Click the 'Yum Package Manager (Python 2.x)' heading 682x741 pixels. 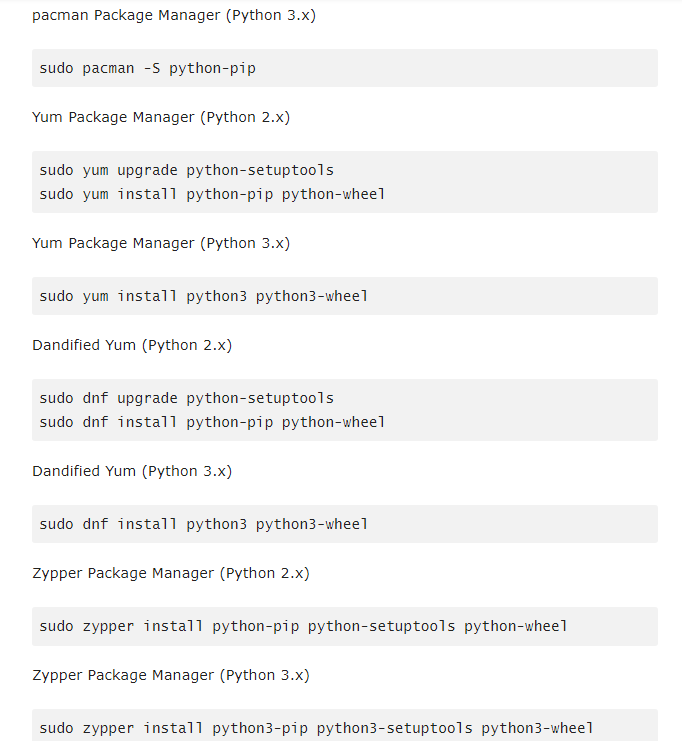point(161,117)
